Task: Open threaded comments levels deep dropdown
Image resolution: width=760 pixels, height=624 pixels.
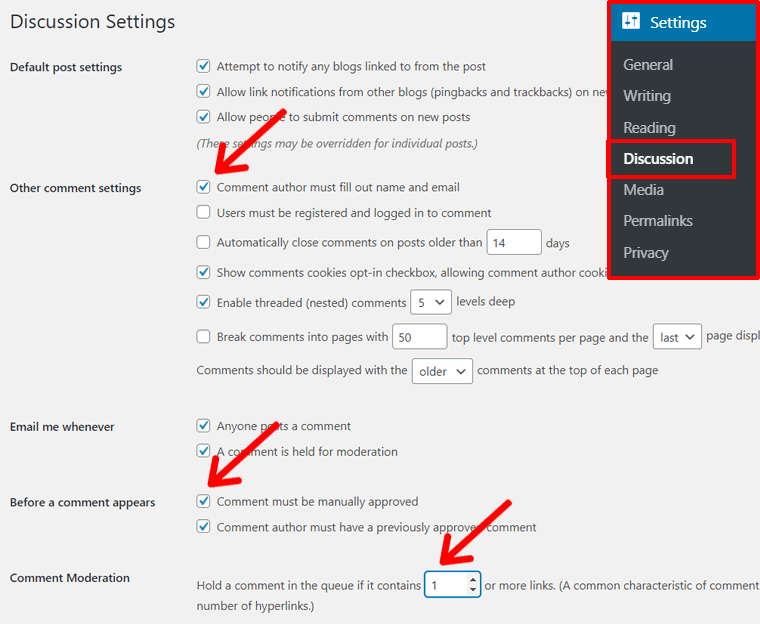Action: 430,302
